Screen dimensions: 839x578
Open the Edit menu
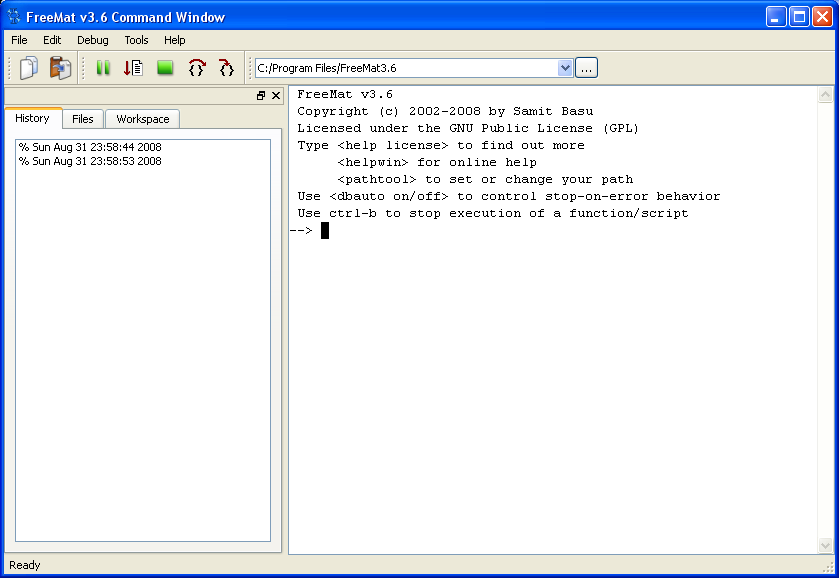52,40
